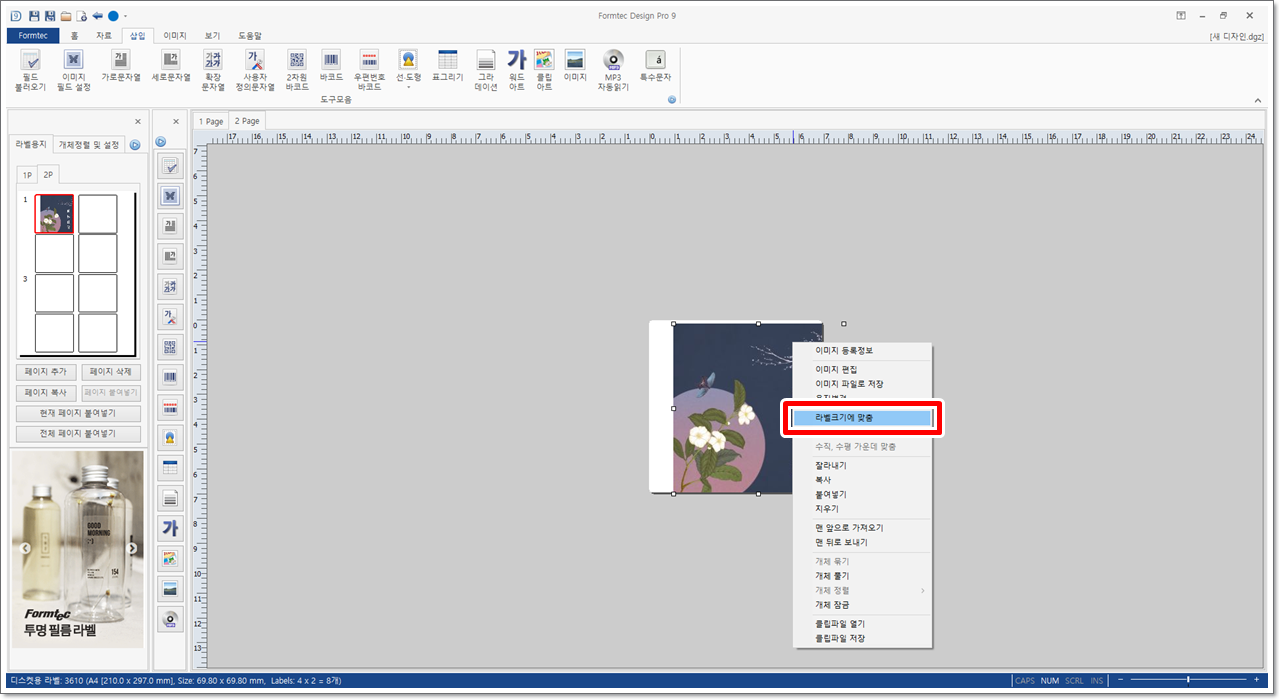Select the 개체정렬 및 설정 panel tab
The height and width of the screenshot is (700, 1280).
pyautogui.click(x=89, y=144)
